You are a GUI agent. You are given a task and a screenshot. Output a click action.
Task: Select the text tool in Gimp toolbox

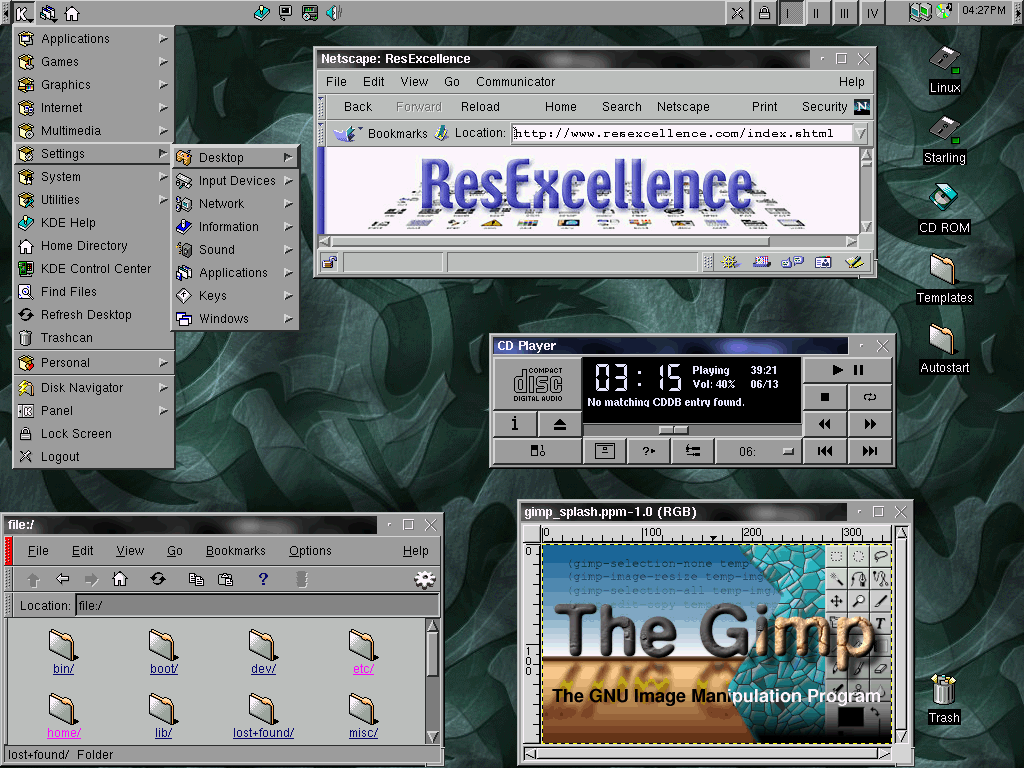880,624
